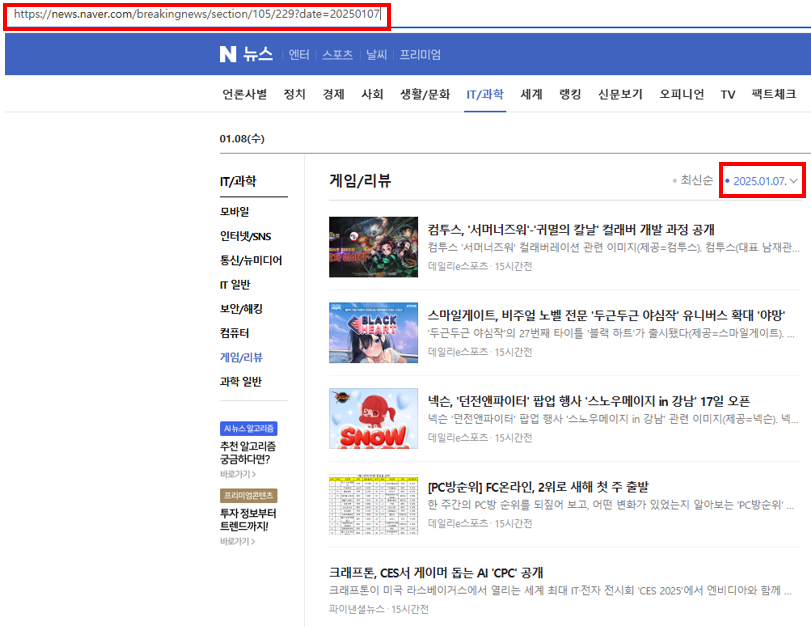Select the IT/과학 tab
This screenshot has height=627, width=811.
pos(485,94)
